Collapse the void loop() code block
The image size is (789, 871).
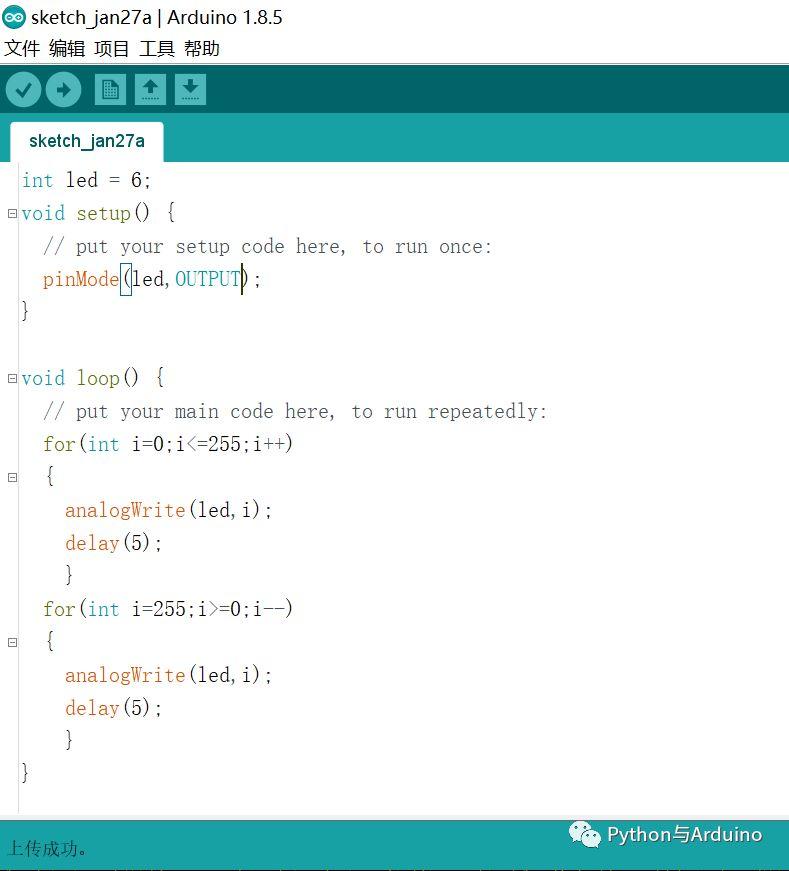click(12, 378)
